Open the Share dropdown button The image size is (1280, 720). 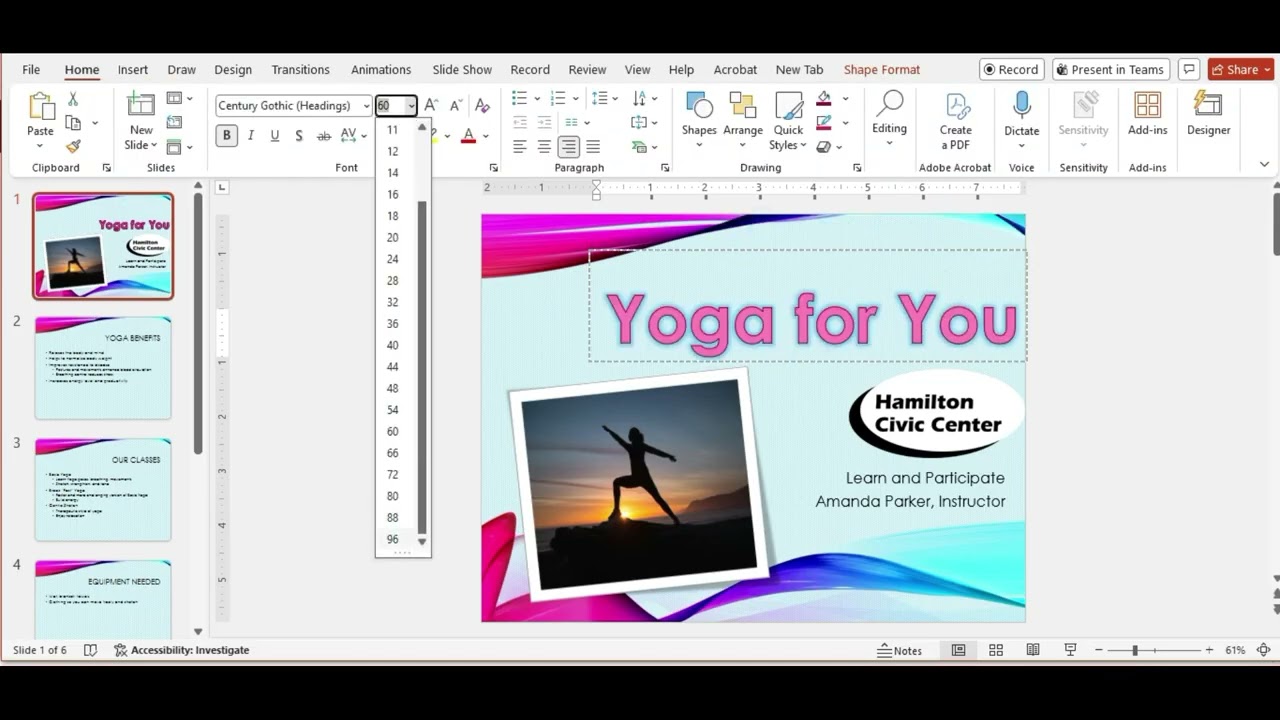point(1241,69)
